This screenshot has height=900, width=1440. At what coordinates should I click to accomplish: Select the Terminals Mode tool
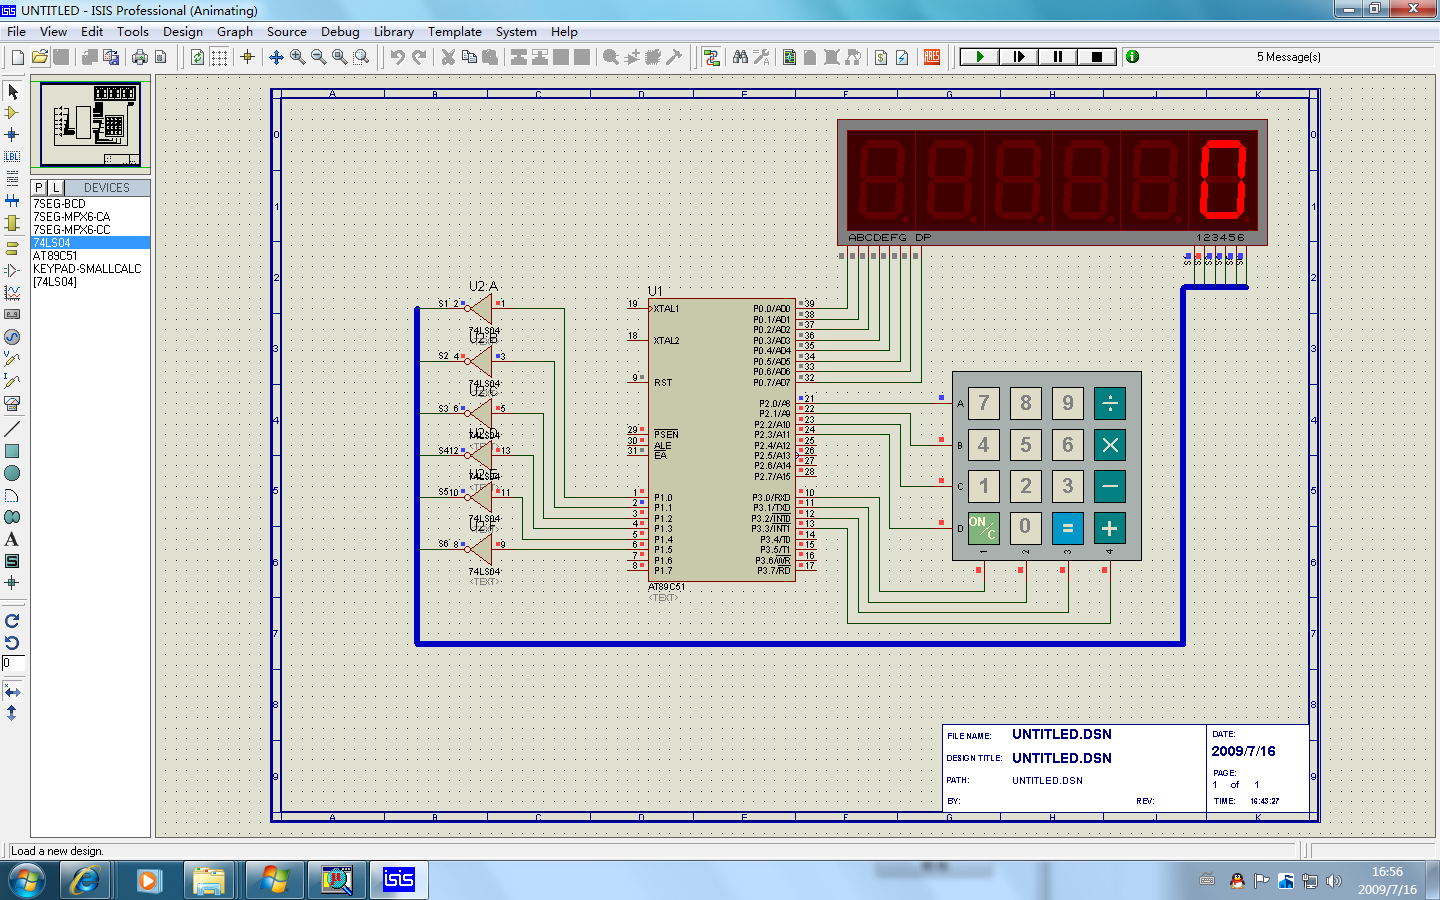click(x=12, y=248)
